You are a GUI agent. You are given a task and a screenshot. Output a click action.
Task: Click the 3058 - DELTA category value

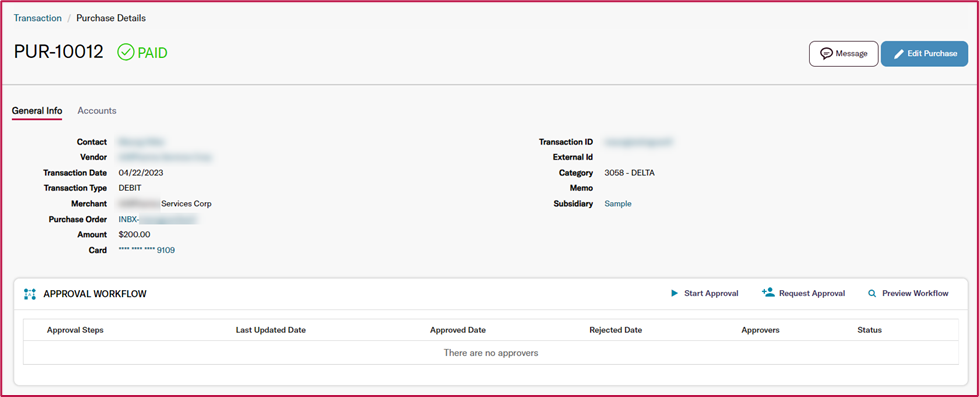pyautogui.click(x=630, y=173)
